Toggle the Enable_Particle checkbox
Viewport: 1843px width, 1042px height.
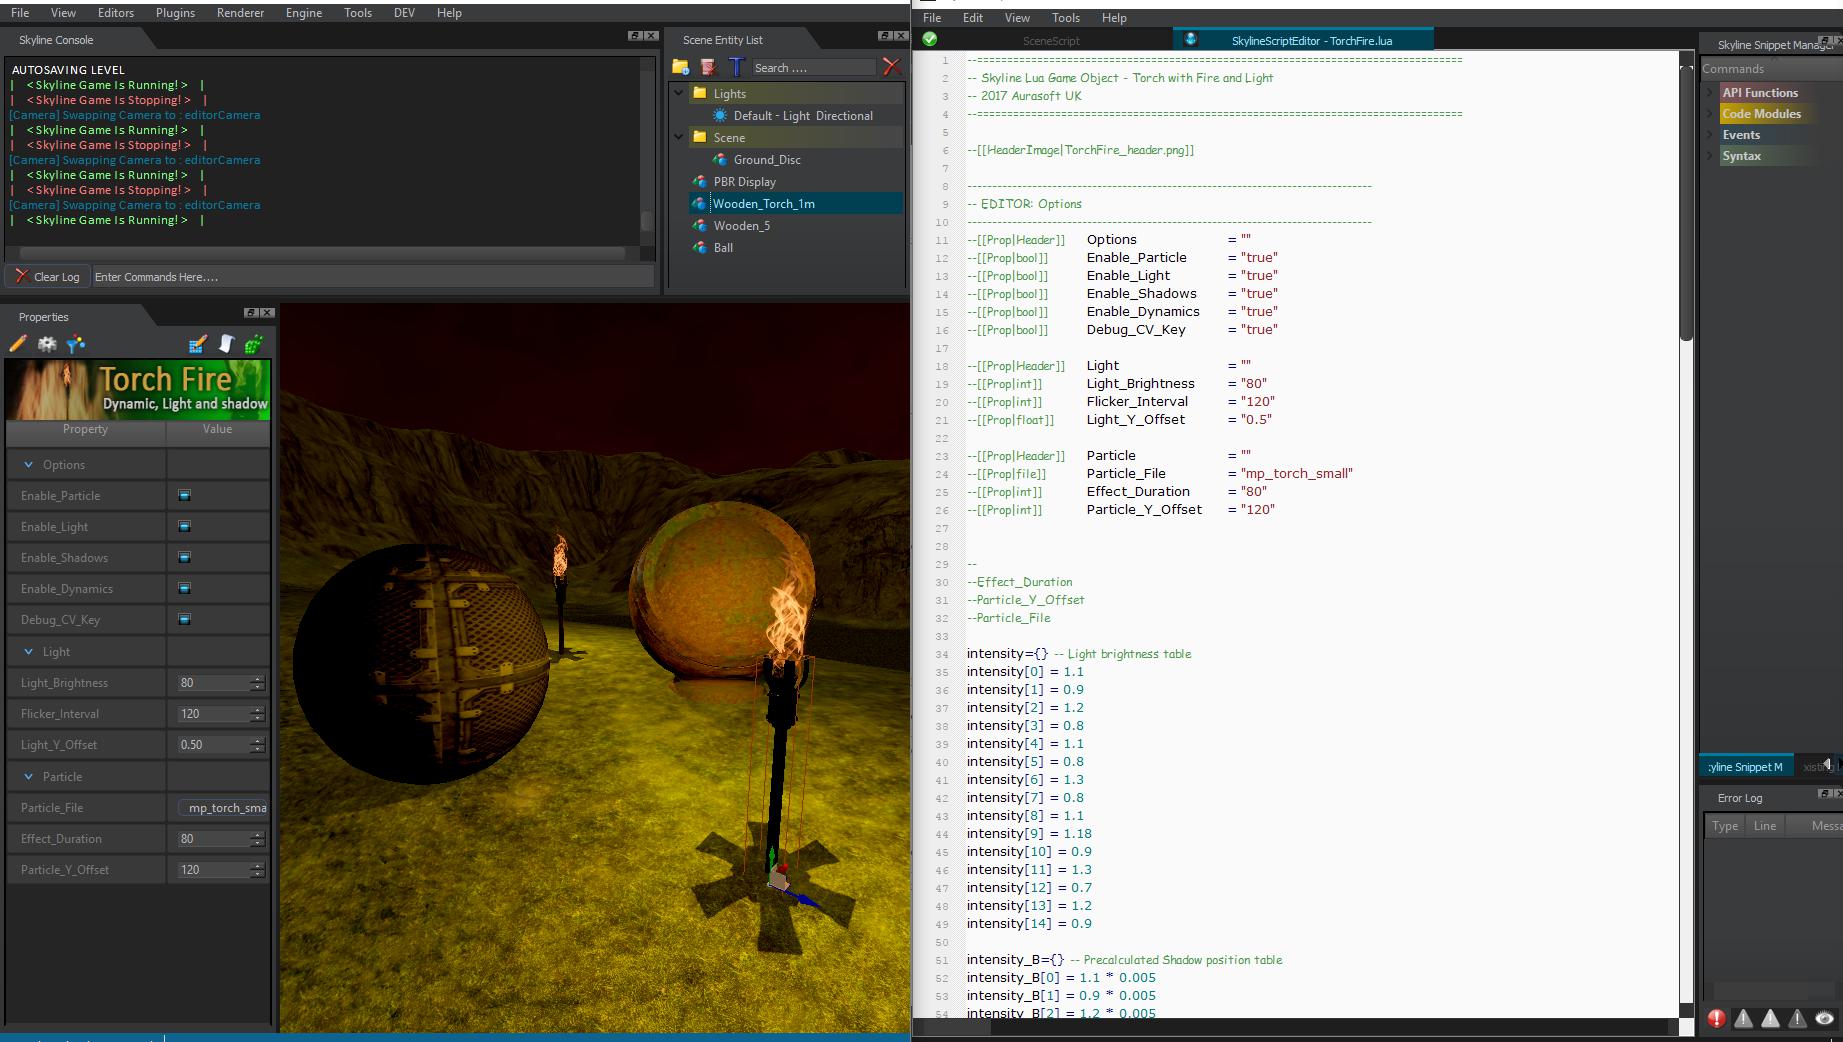(183, 495)
